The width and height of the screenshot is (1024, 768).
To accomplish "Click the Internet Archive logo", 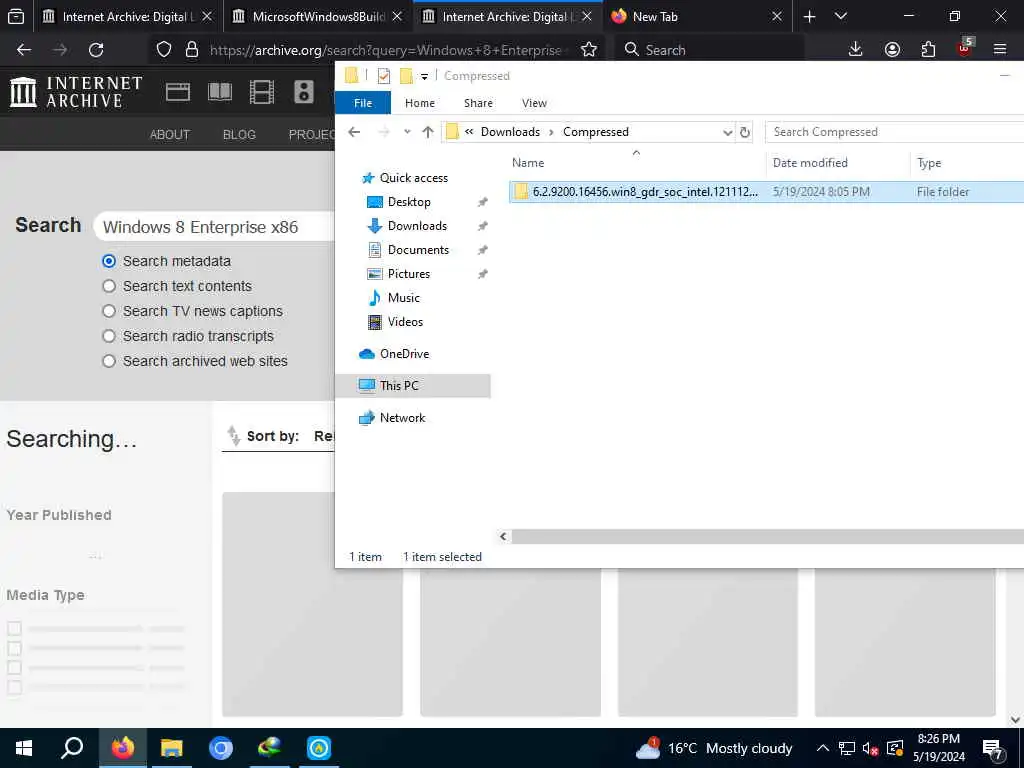I will click(76, 91).
